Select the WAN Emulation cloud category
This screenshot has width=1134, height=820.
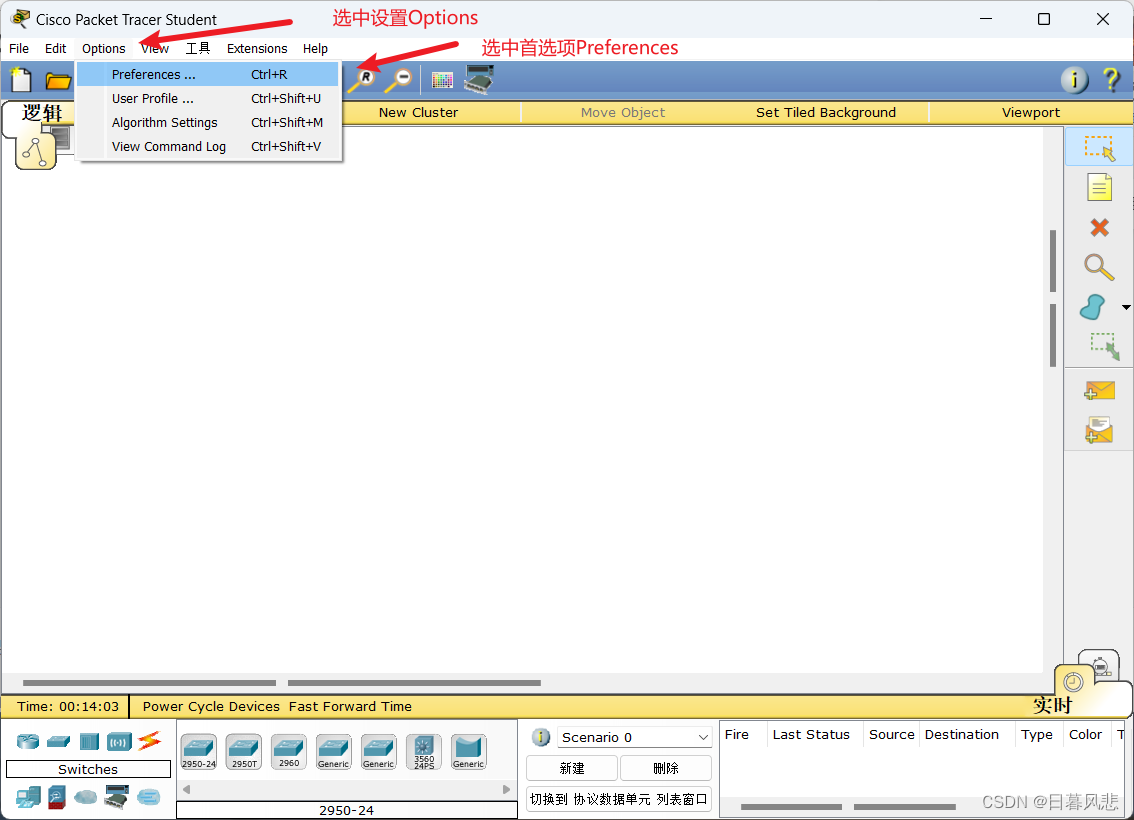[x=85, y=797]
